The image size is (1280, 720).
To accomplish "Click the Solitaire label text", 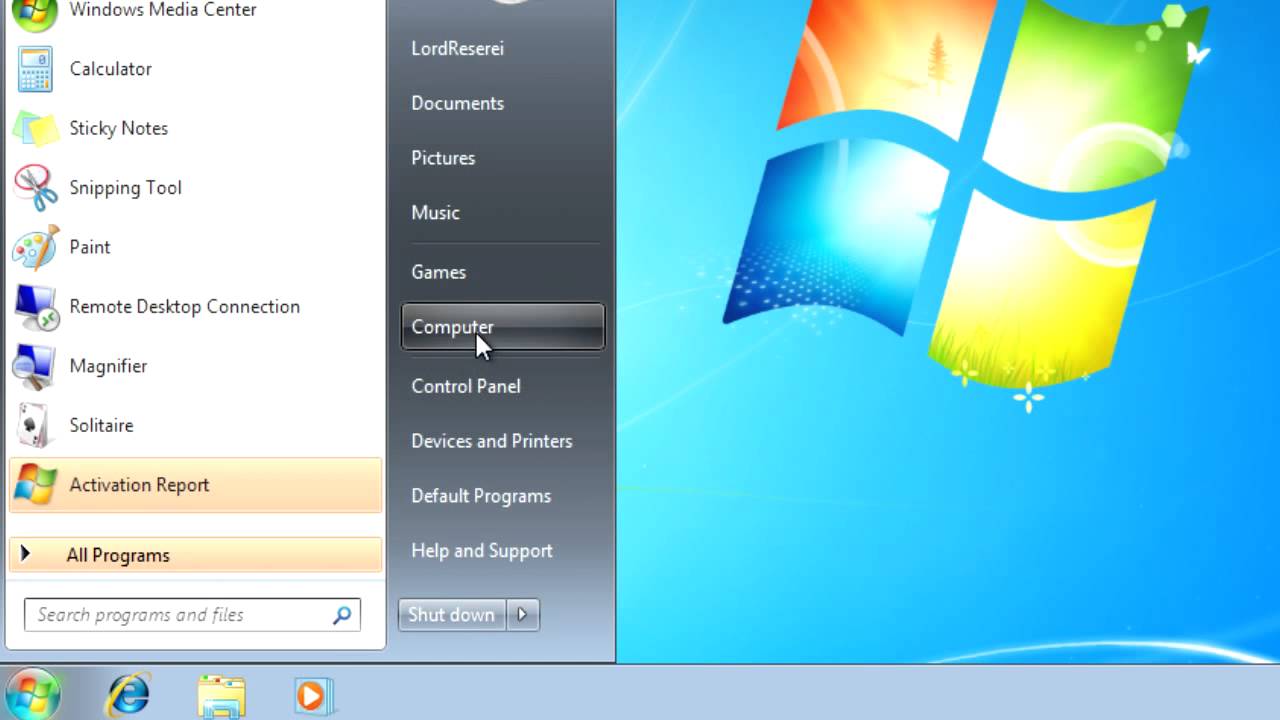I will coord(101,425).
